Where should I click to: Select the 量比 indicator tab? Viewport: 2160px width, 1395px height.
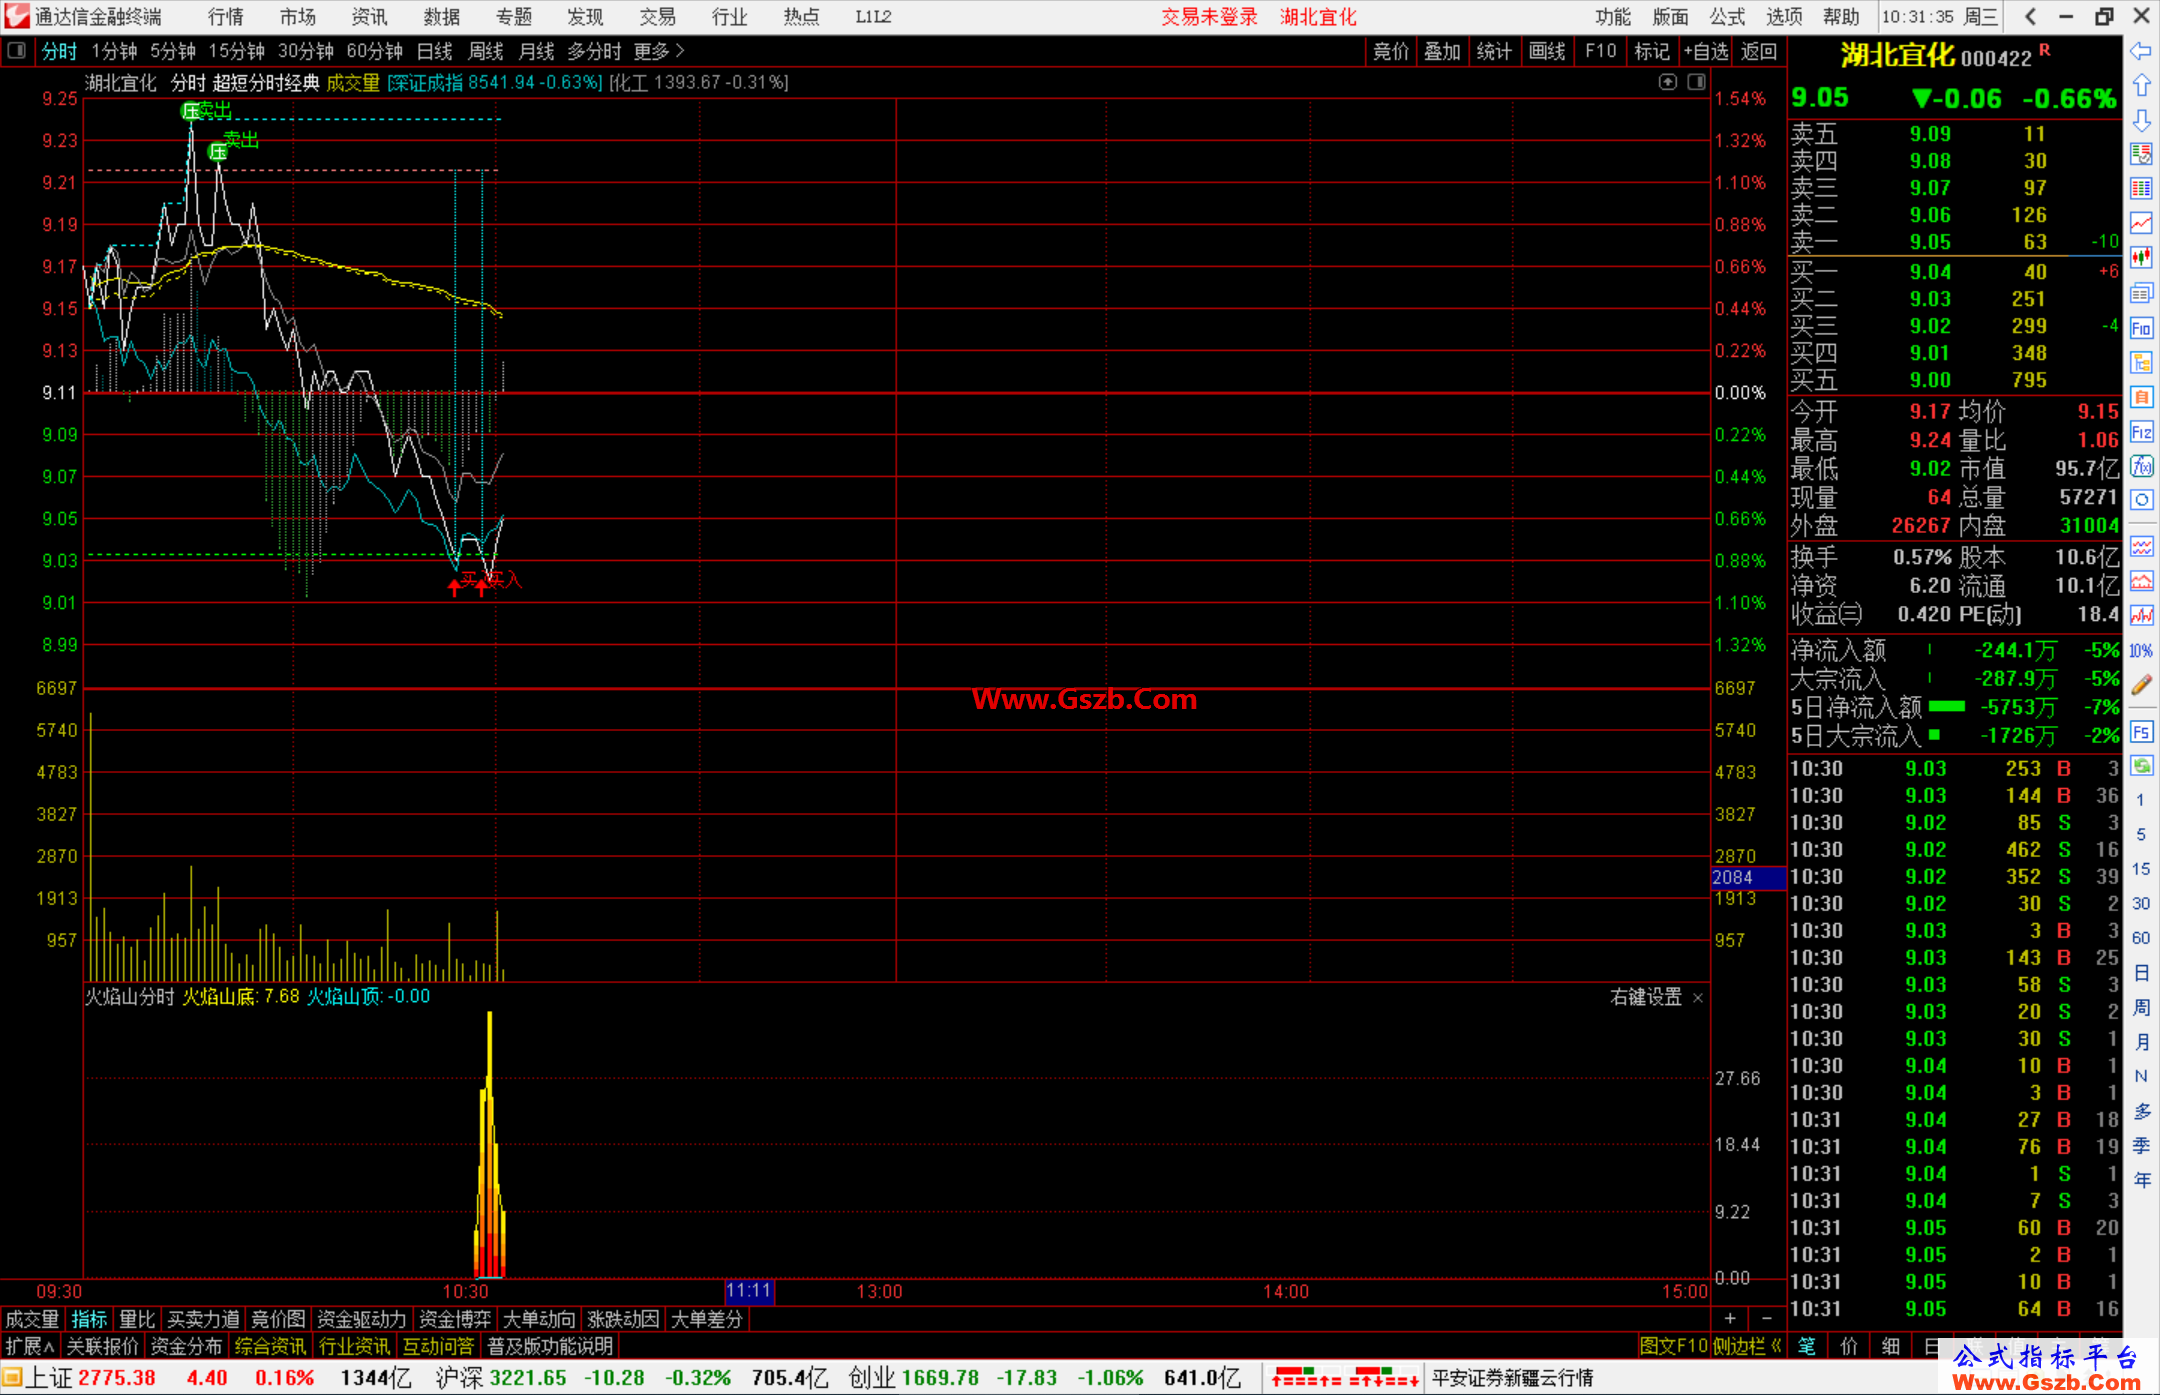tap(138, 1319)
